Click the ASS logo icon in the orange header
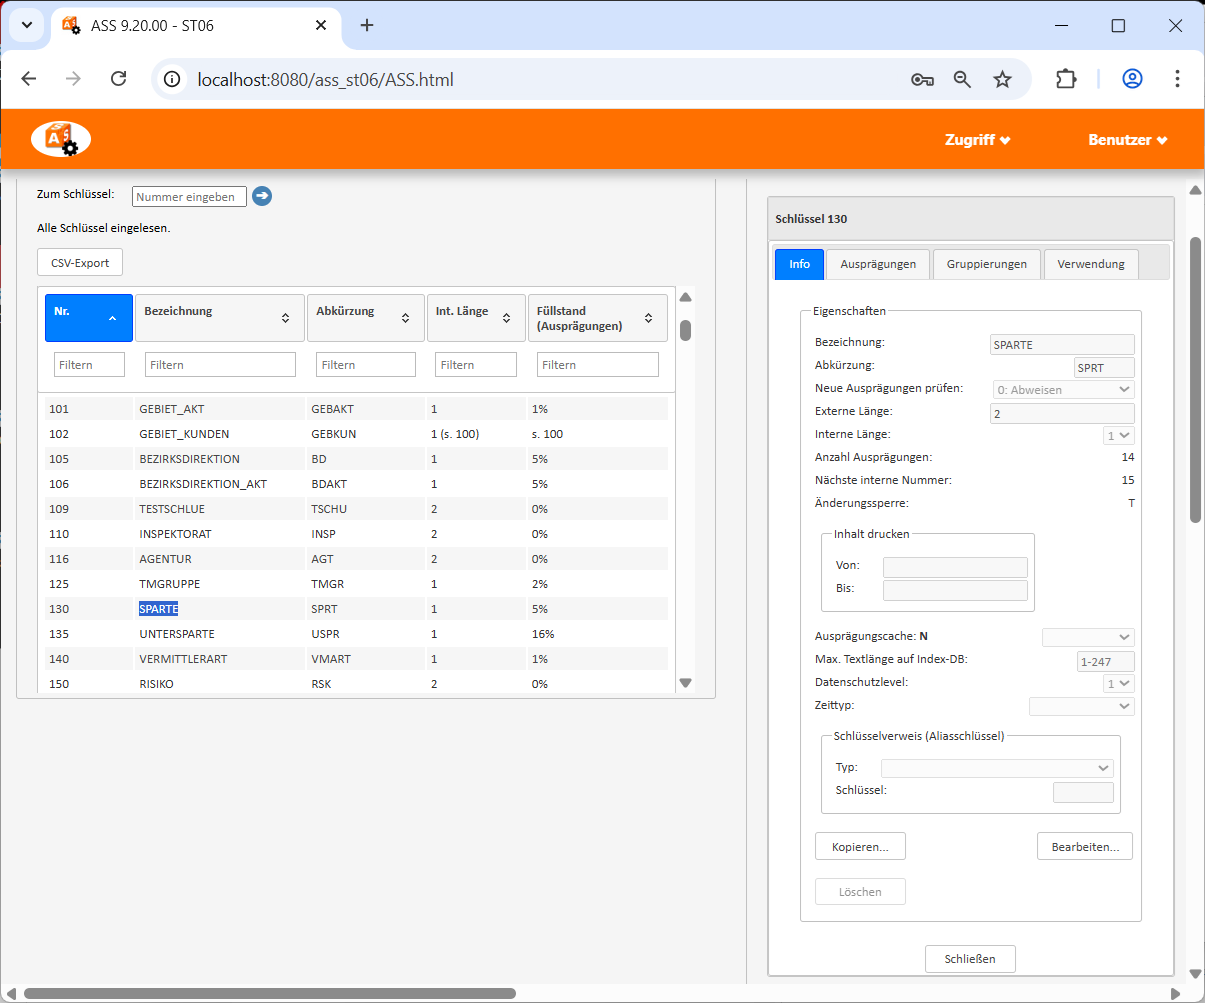The image size is (1205, 1003). coord(61,139)
